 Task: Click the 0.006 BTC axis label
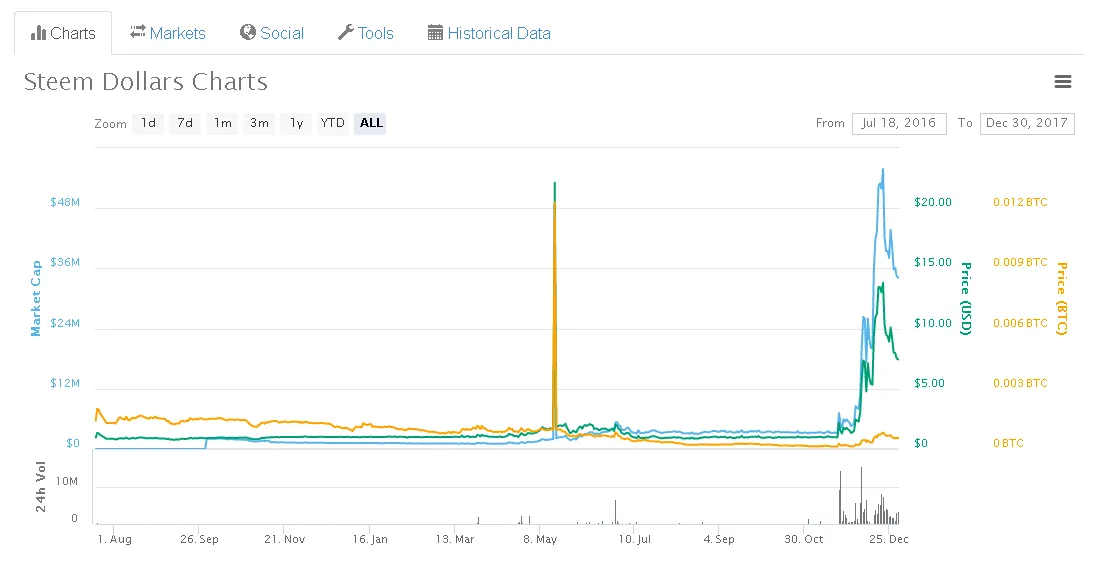click(x=1020, y=323)
